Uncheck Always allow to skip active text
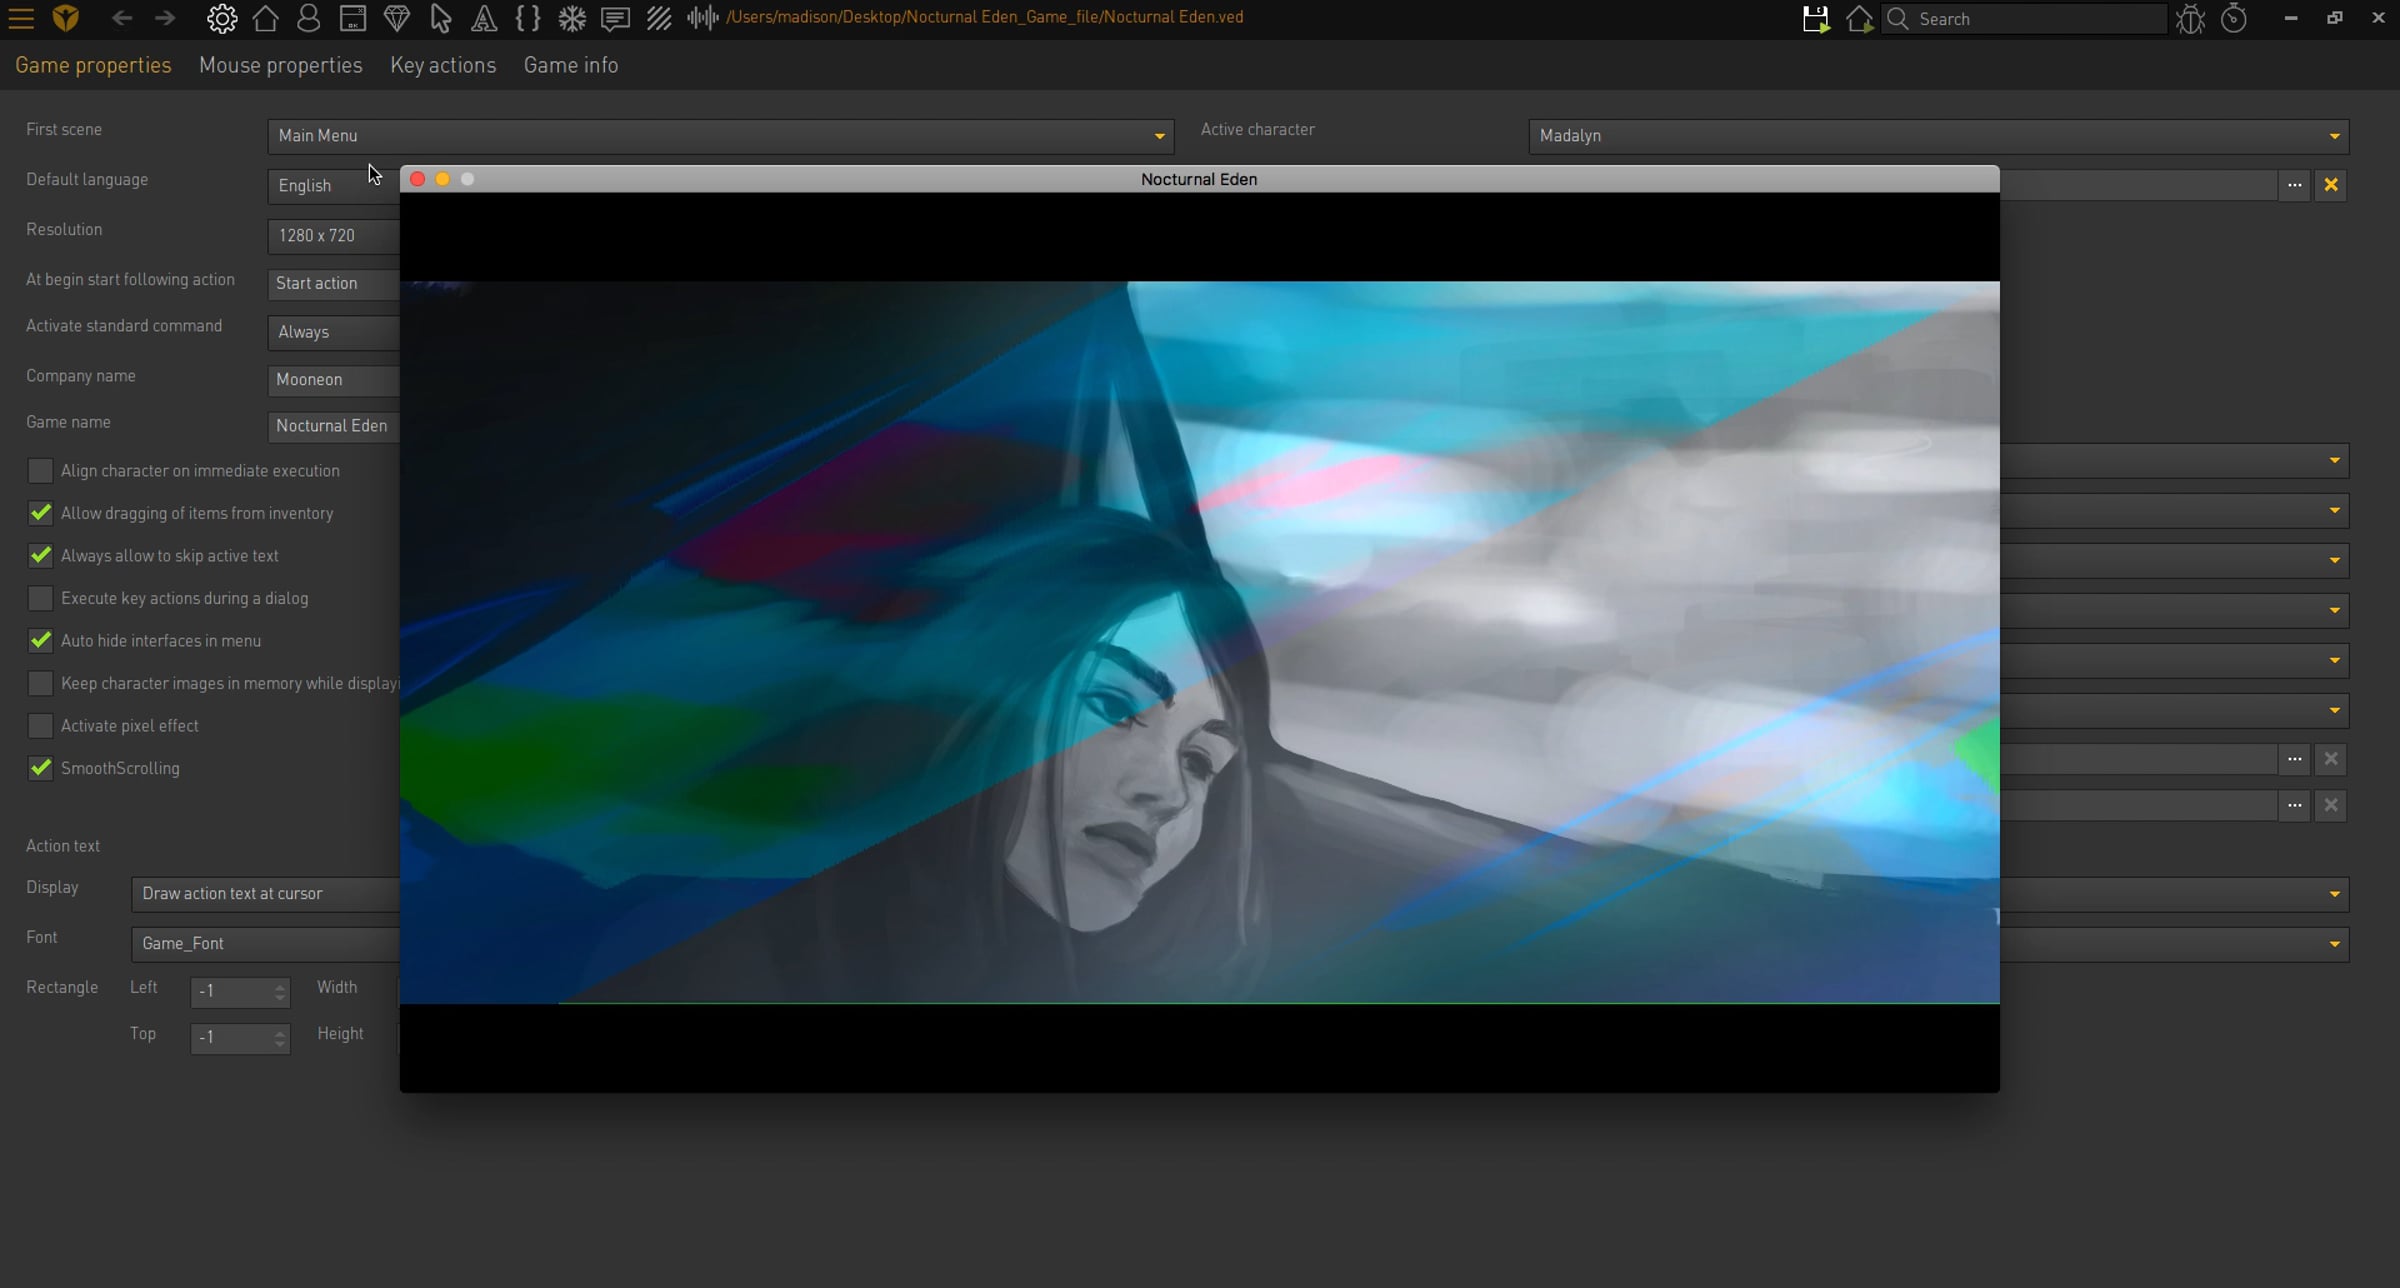This screenshot has height=1288, width=2400. [40, 556]
